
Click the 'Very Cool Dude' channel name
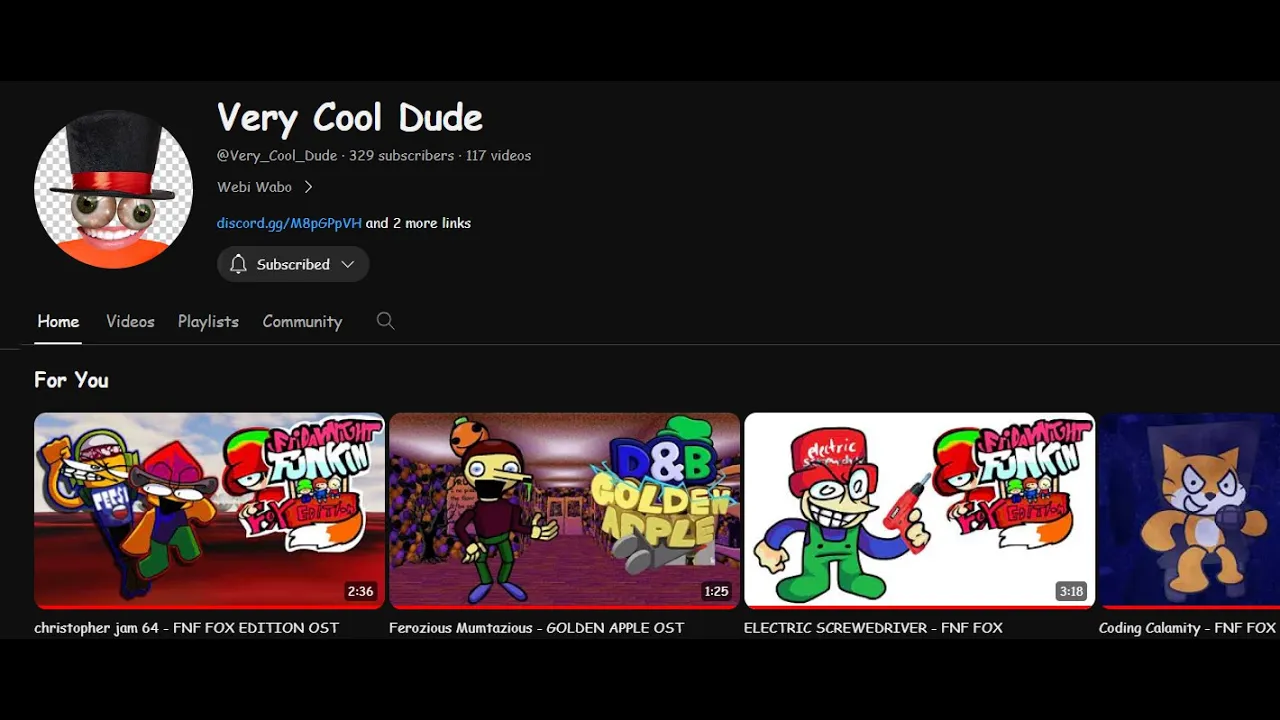click(x=350, y=118)
